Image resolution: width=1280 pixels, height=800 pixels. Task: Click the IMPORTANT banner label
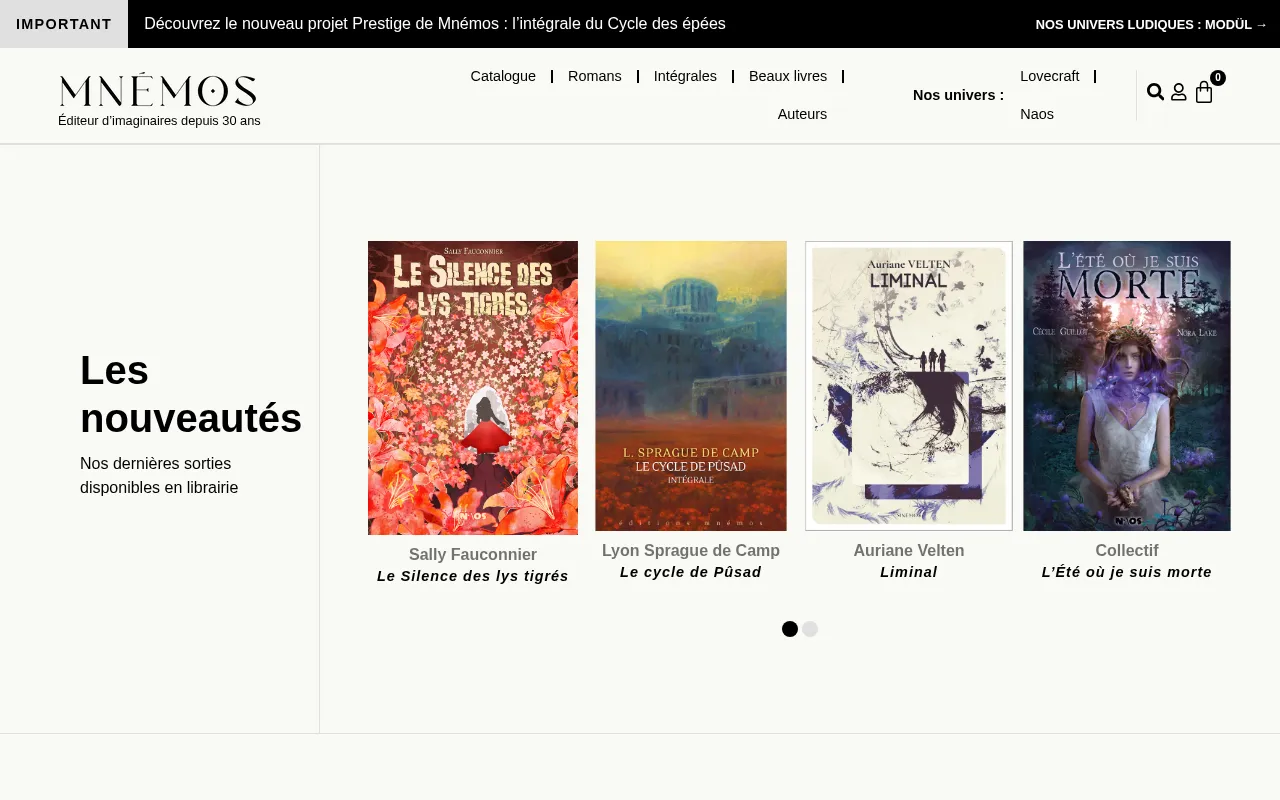64,24
